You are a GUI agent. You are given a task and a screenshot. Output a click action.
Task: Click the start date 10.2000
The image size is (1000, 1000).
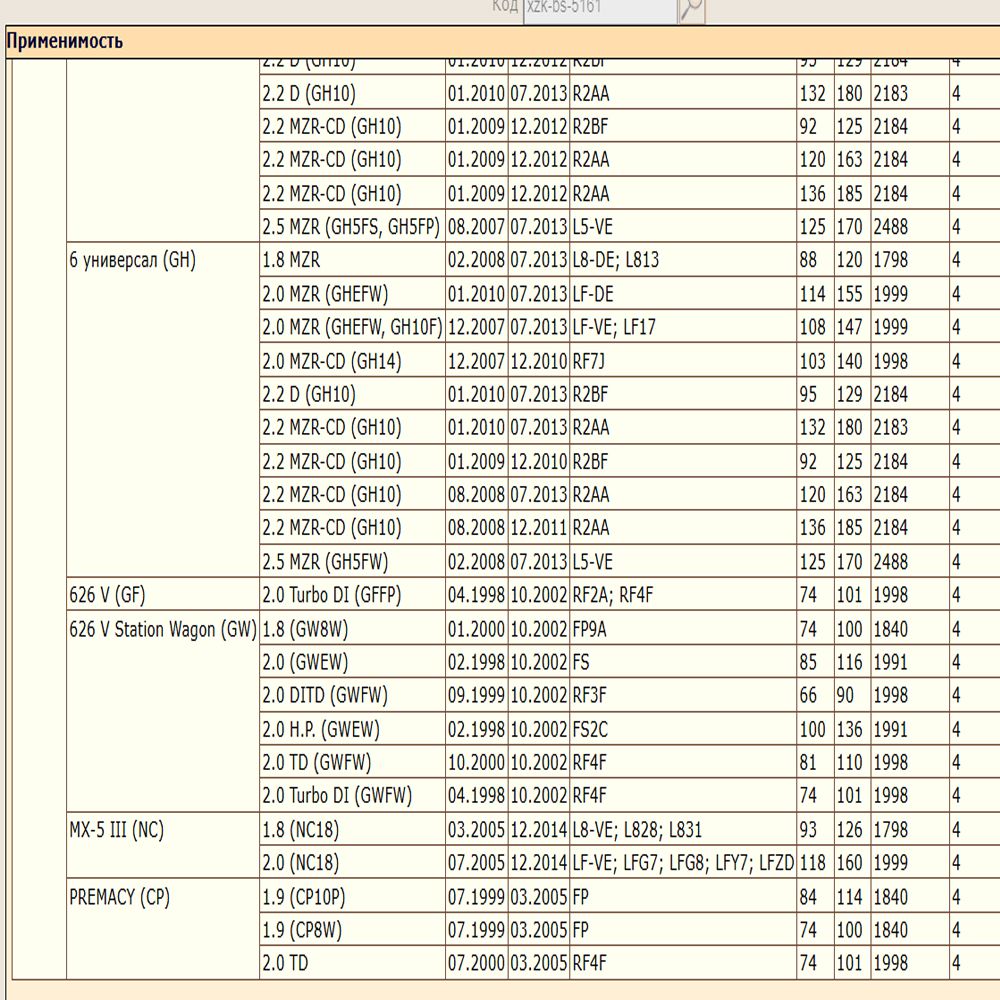[476, 761]
